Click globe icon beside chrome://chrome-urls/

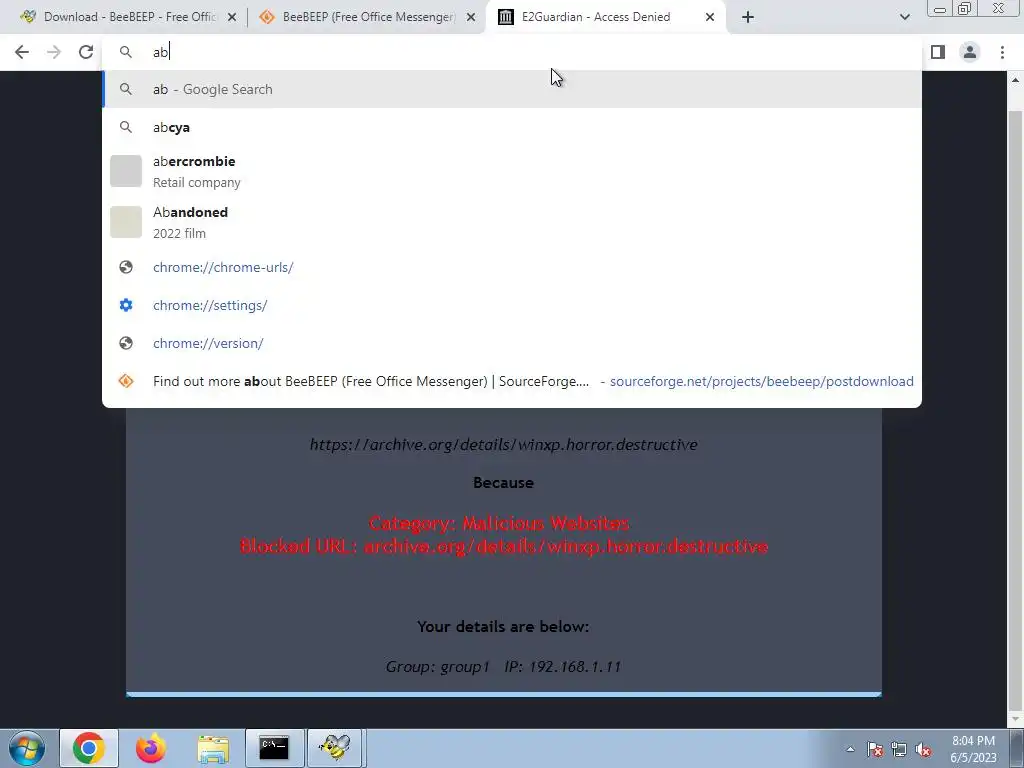click(x=126, y=267)
